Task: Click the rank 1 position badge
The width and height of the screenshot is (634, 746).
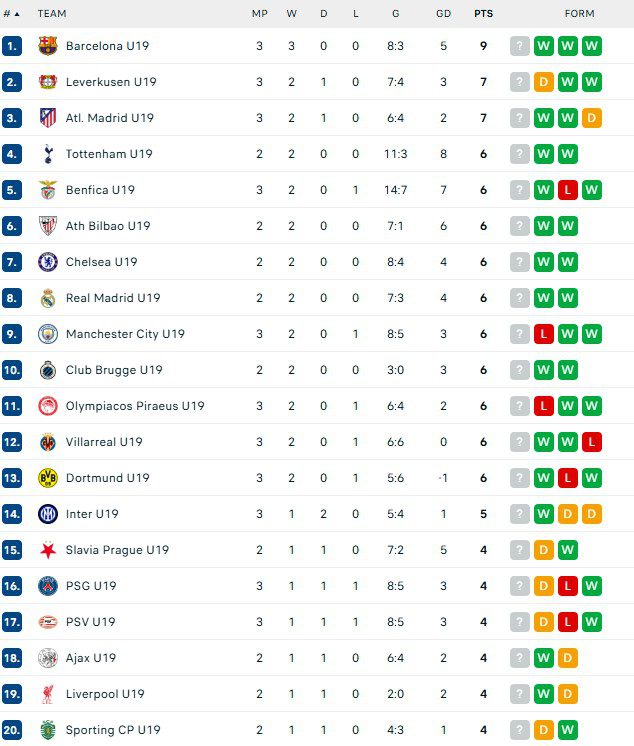Action: point(12,46)
